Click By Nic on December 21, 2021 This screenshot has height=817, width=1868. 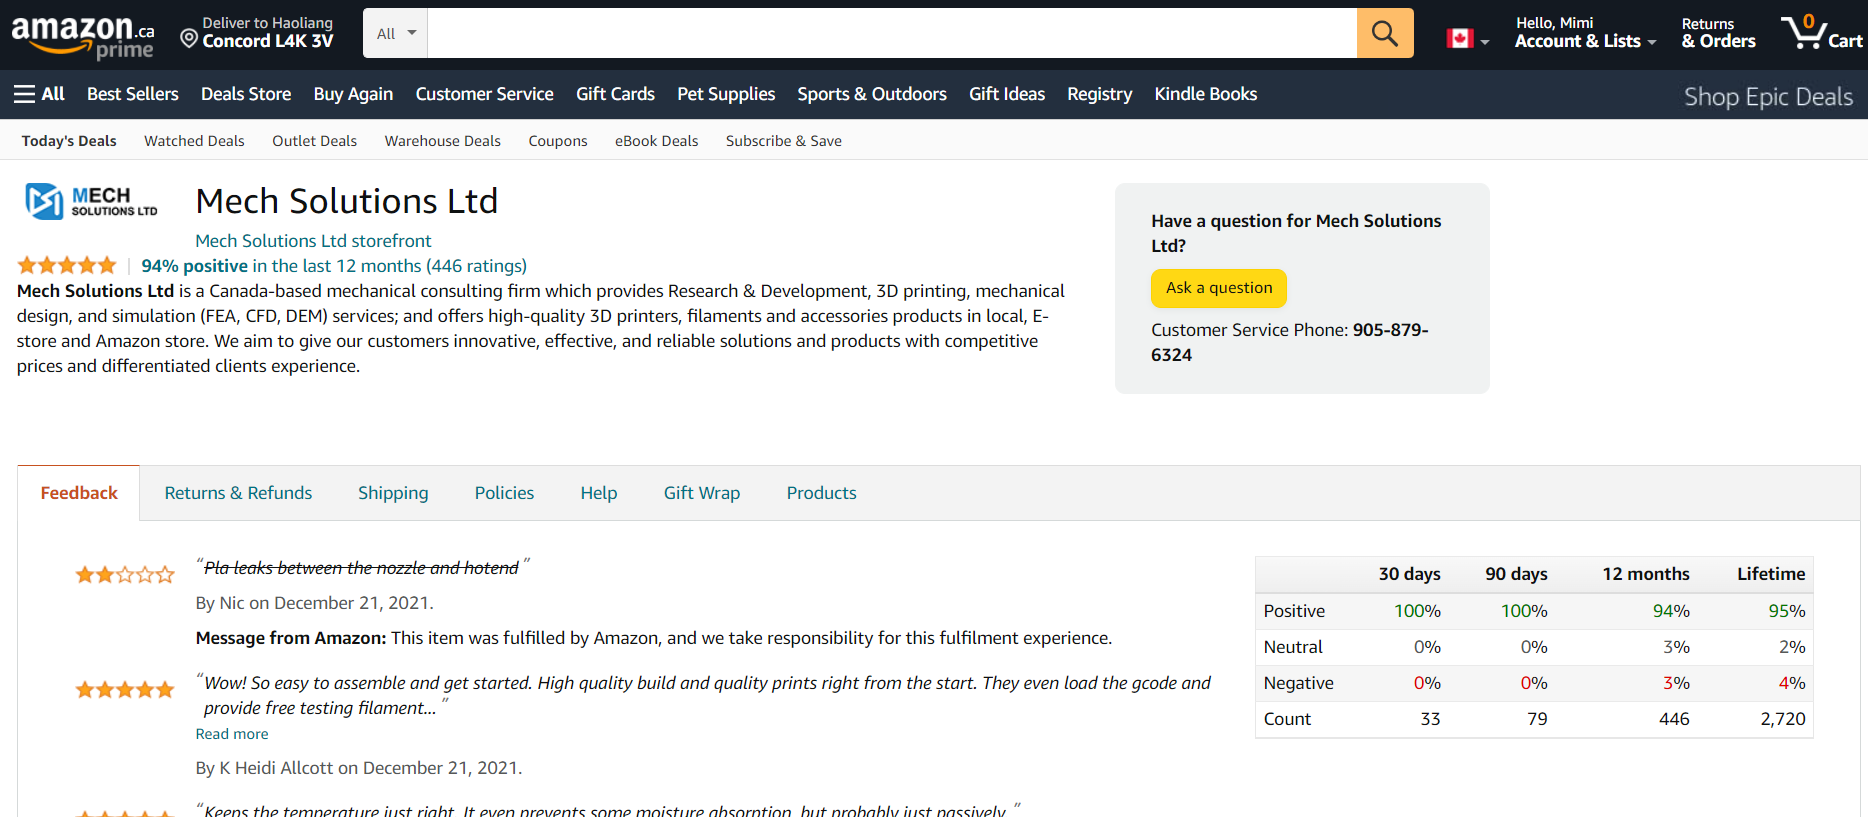[314, 603]
